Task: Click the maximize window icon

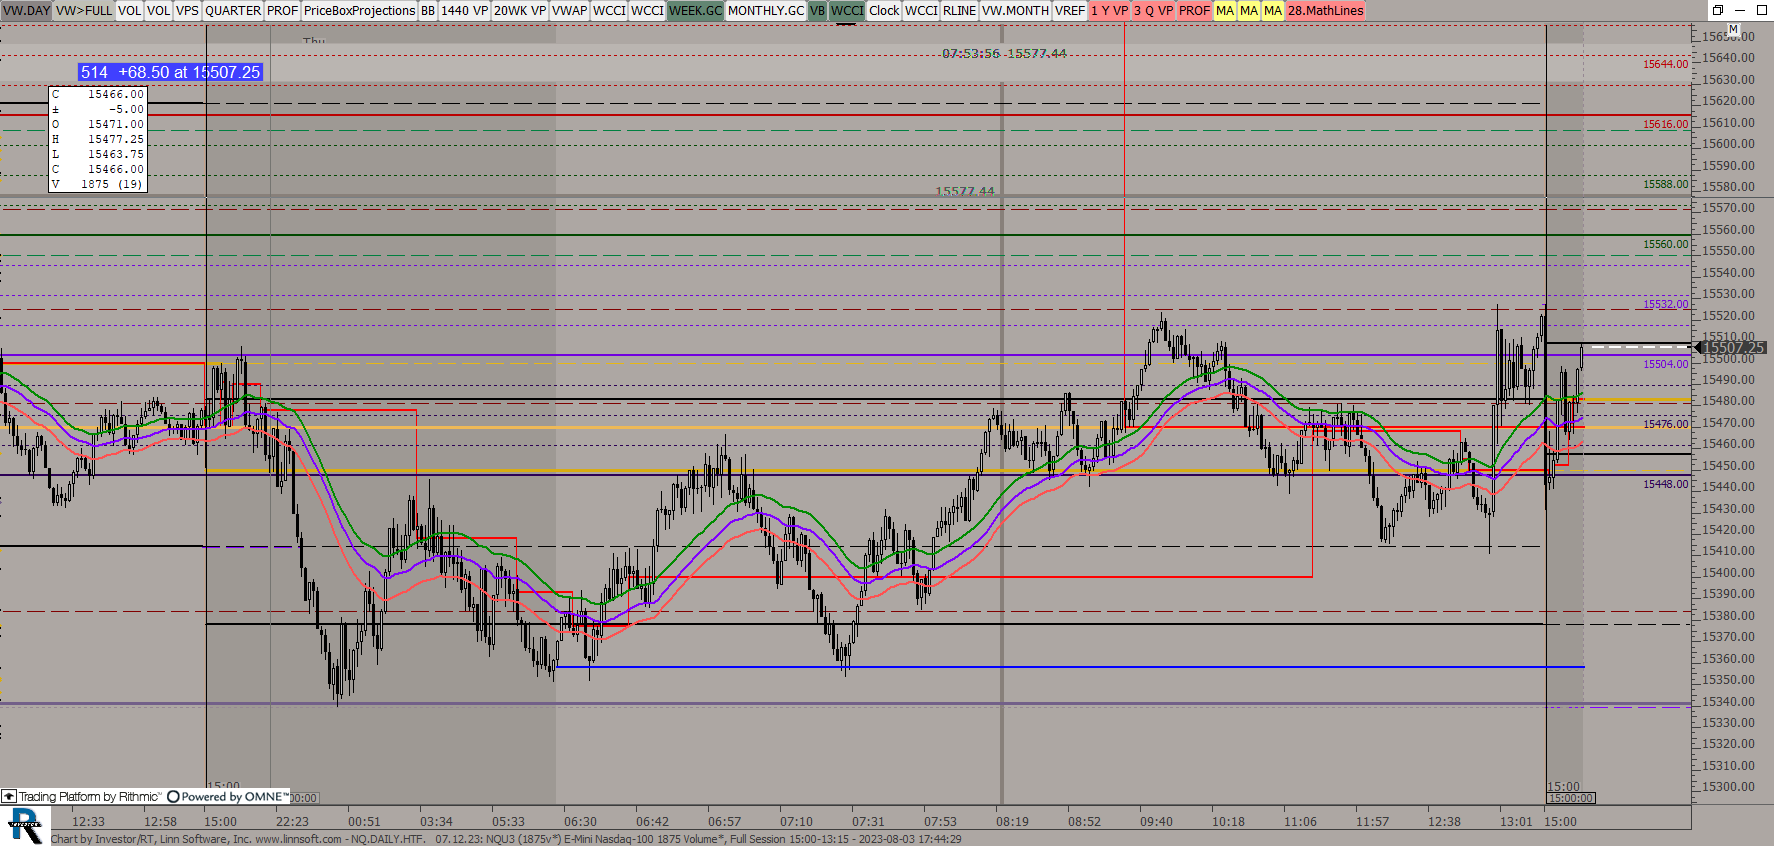Action: click(1762, 10)
